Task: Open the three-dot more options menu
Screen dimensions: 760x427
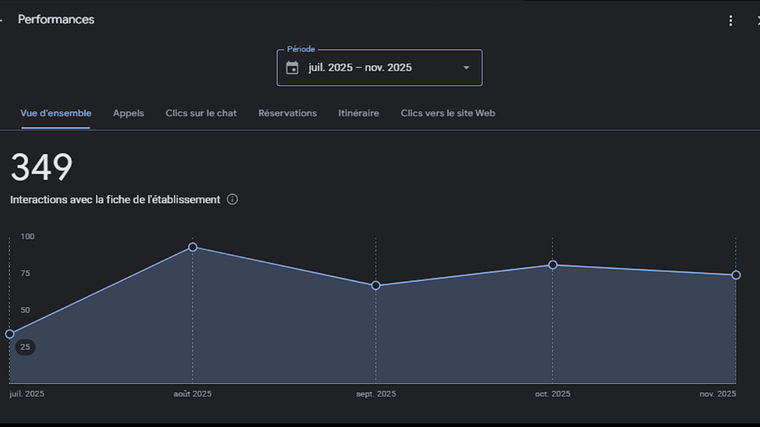Action: click(x=731, y=20)
